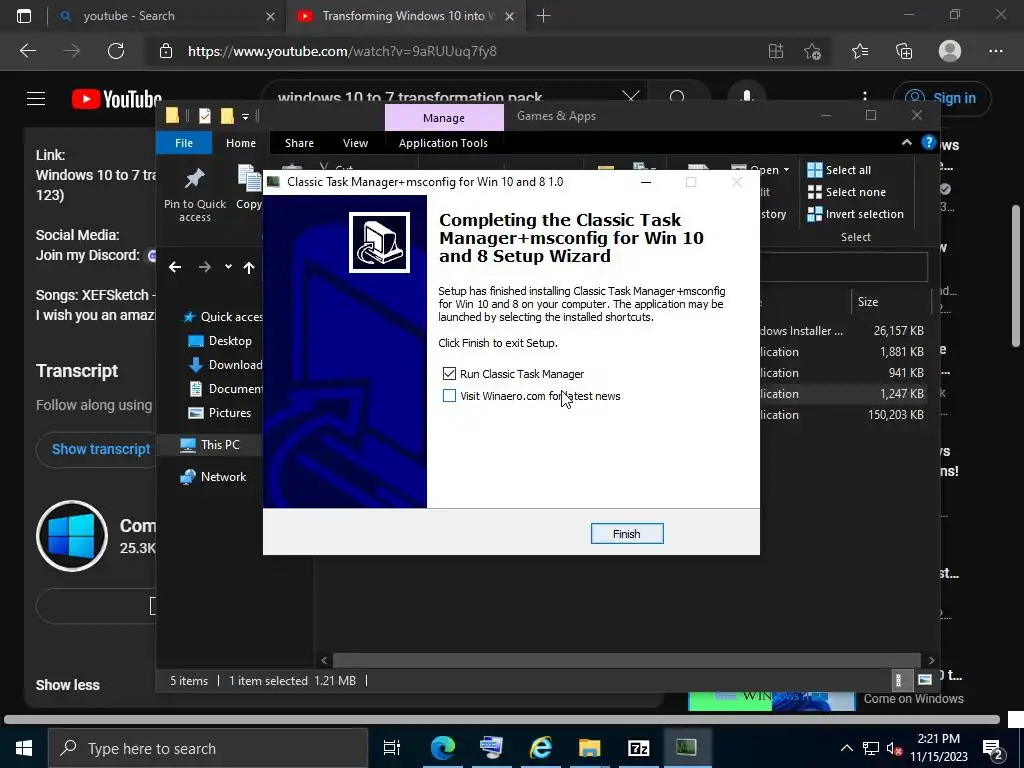Image resolution: width=1024 pixels, height=768 pixels.
Task: Show hidden system tray icons
Action: tap(846, 748)
